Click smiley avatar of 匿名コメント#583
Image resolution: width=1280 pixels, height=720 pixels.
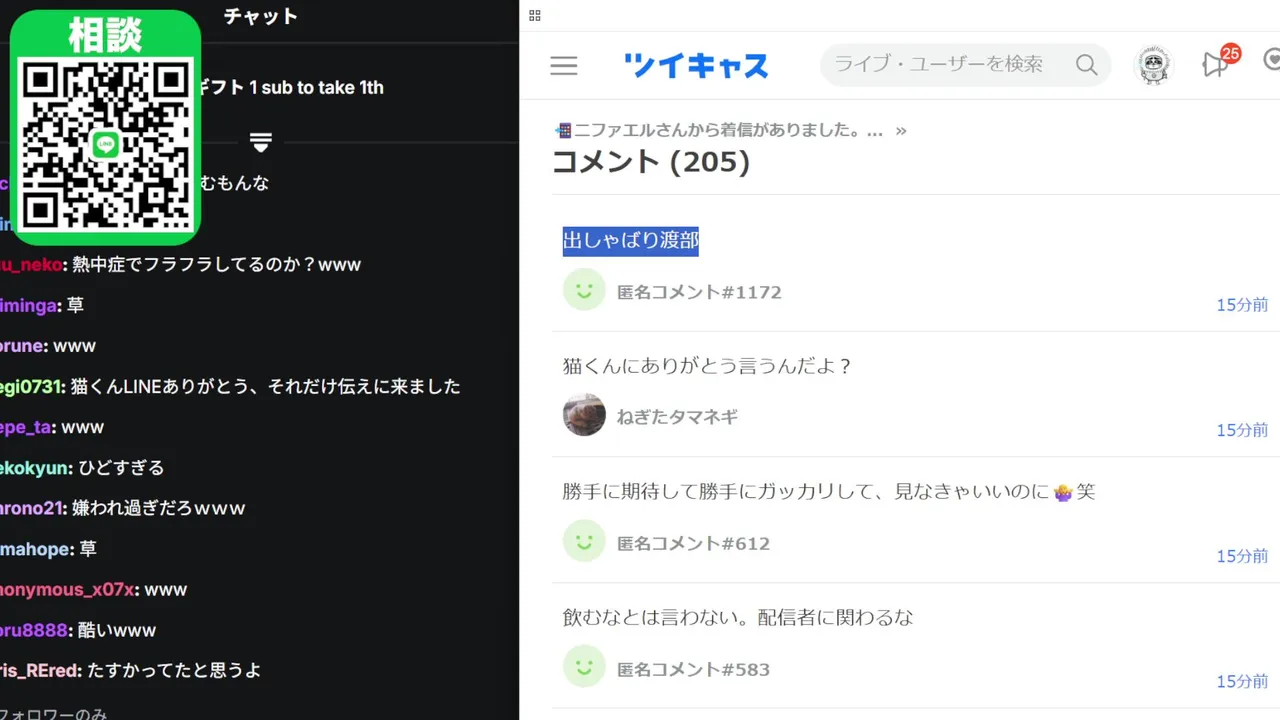point(584,666)
